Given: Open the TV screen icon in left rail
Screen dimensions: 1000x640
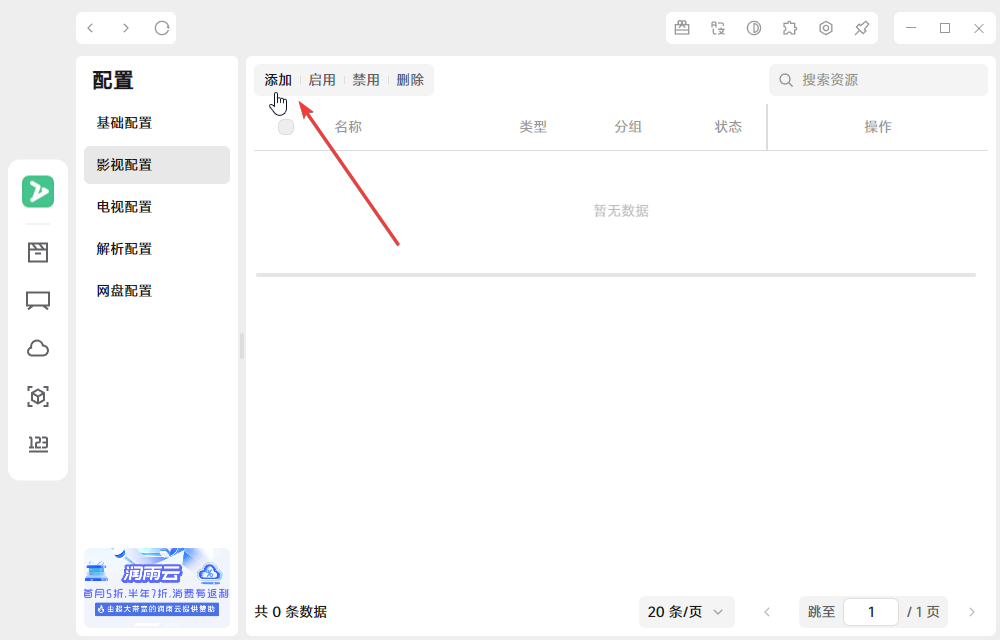Looking at the screenshot, I should (x=37, y=300).
